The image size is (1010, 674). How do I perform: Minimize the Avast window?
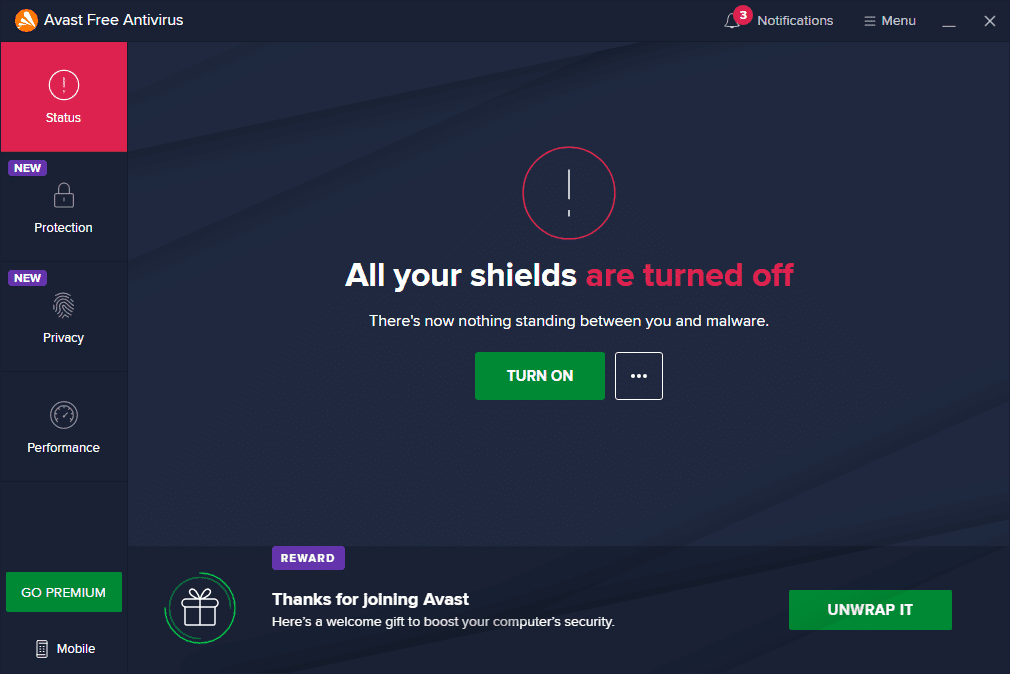949,21
